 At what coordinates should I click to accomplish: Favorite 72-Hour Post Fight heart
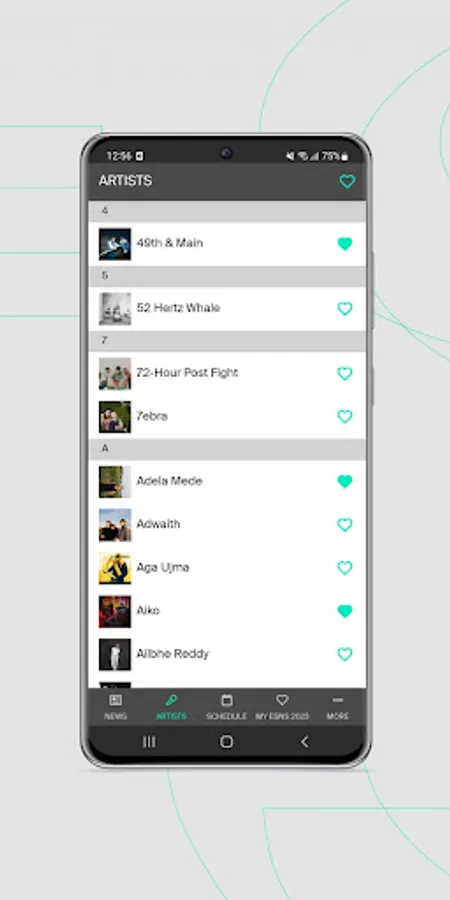point(344,374)
